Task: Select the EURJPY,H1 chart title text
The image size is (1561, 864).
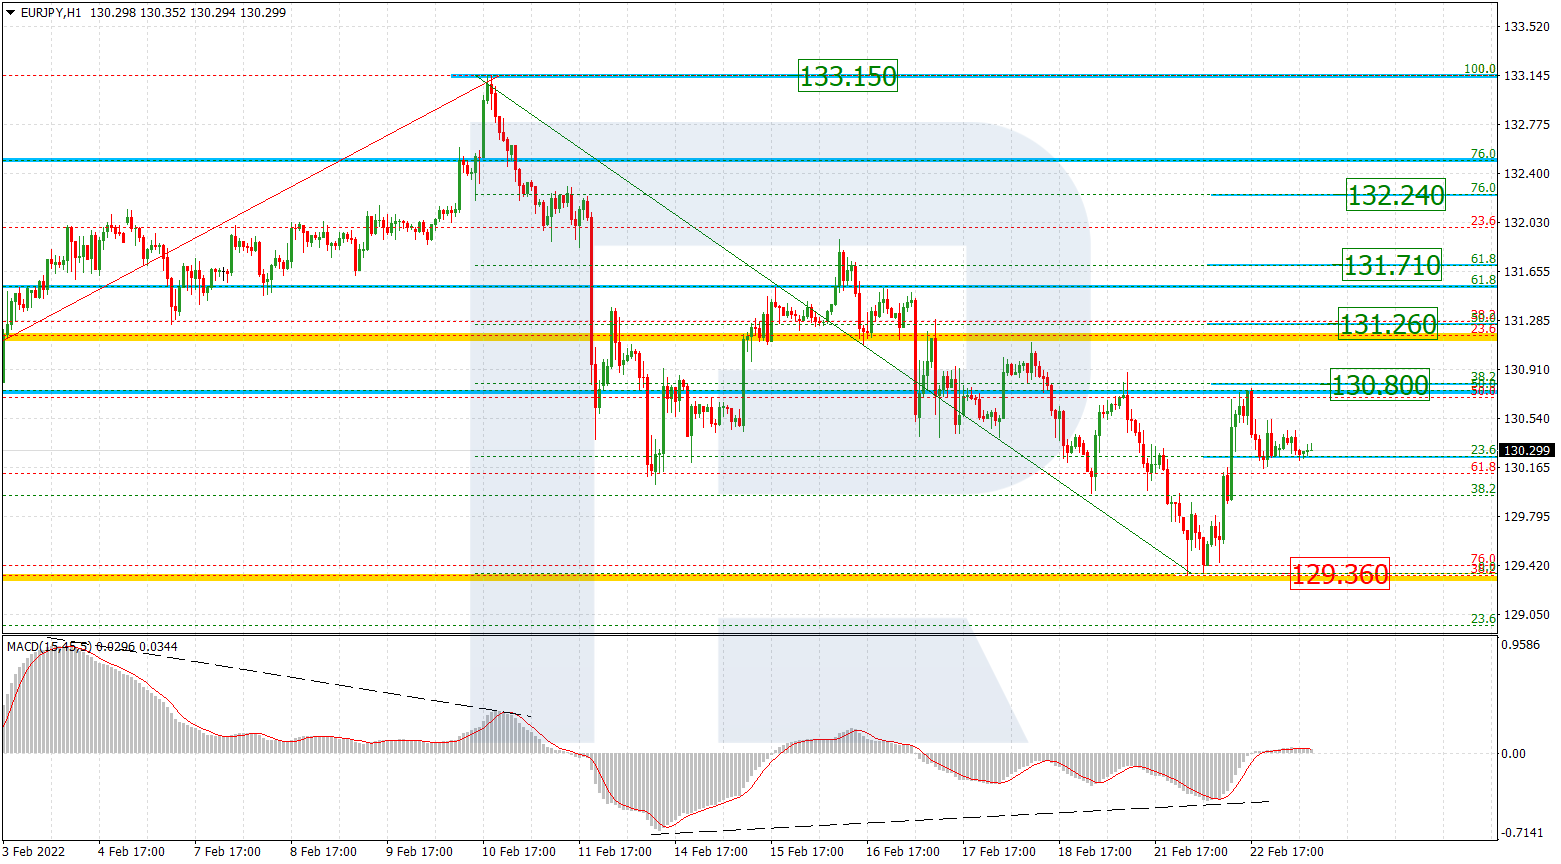Action: (x=51, y=13)
